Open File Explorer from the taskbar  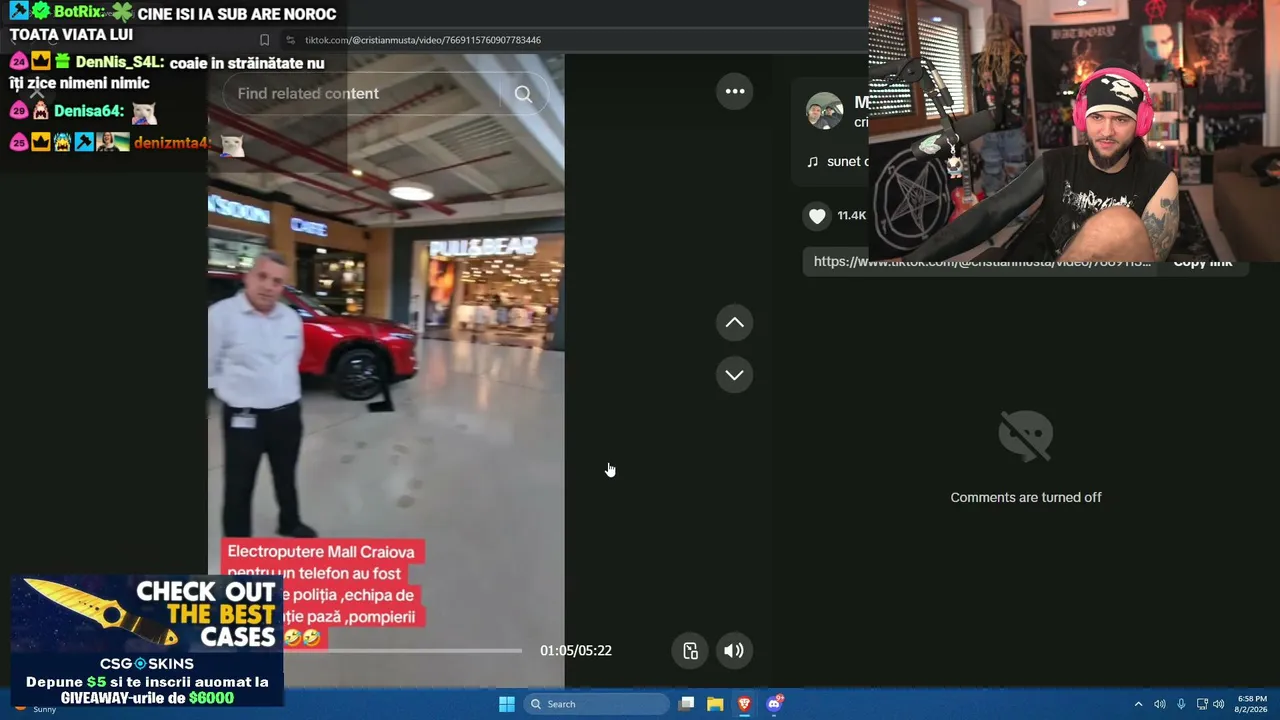pos(715,704)
